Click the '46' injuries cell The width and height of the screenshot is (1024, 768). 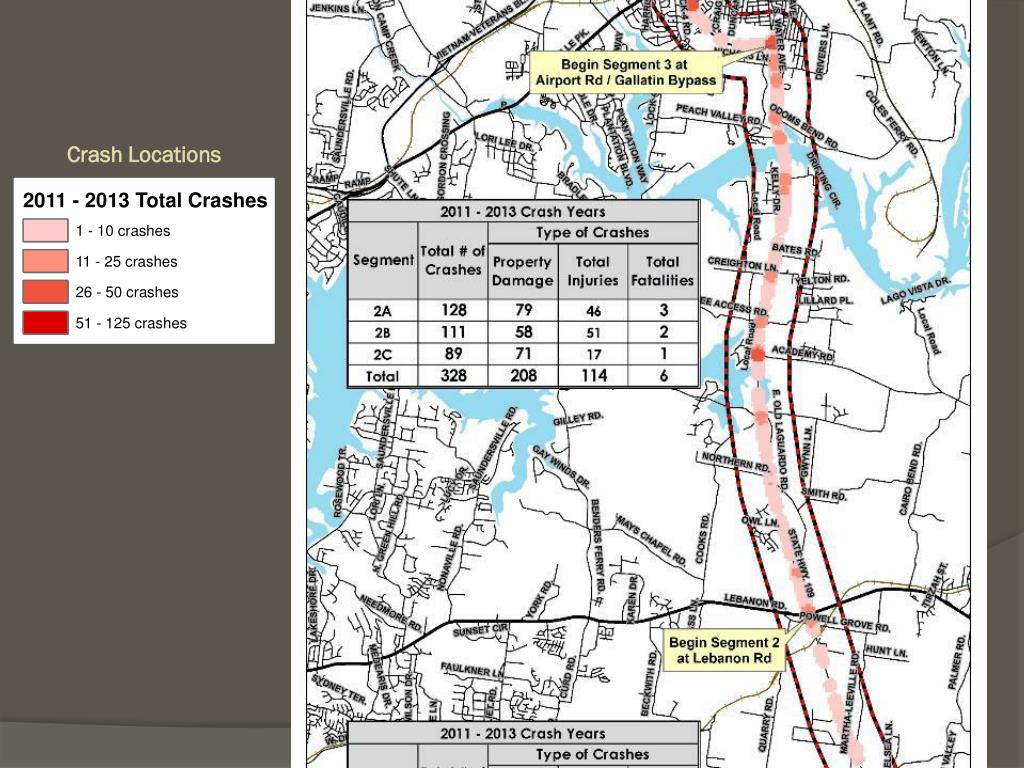[593, 312]
